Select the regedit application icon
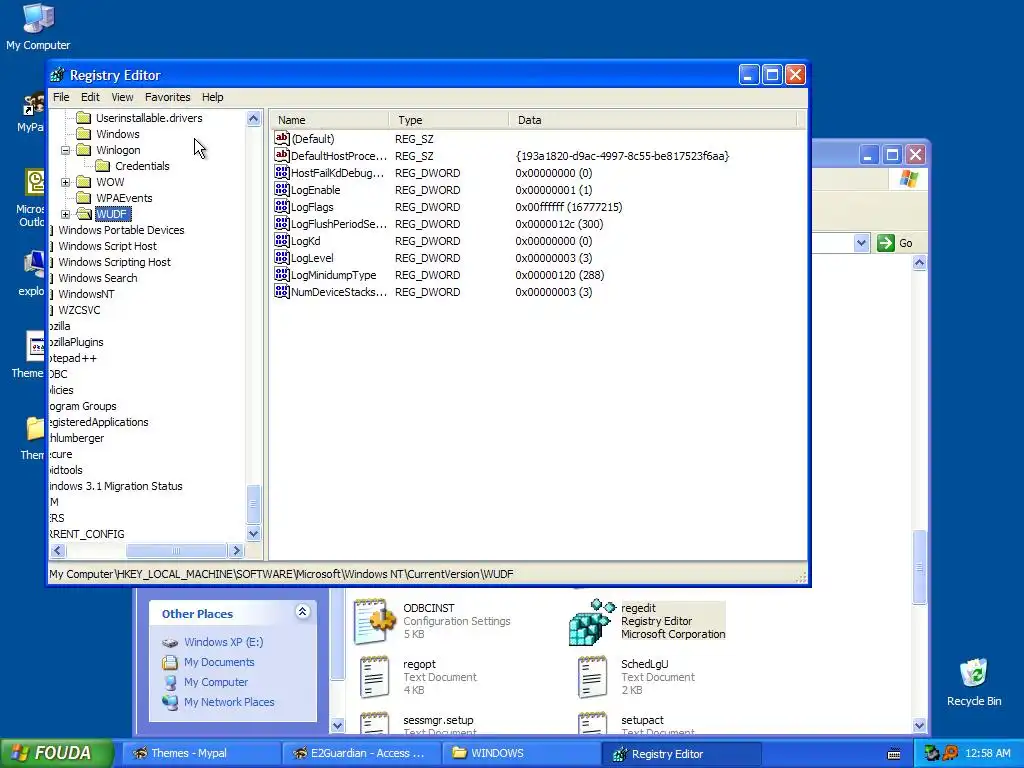Screen dimensions: 1024x768 [x=592, y=621]
